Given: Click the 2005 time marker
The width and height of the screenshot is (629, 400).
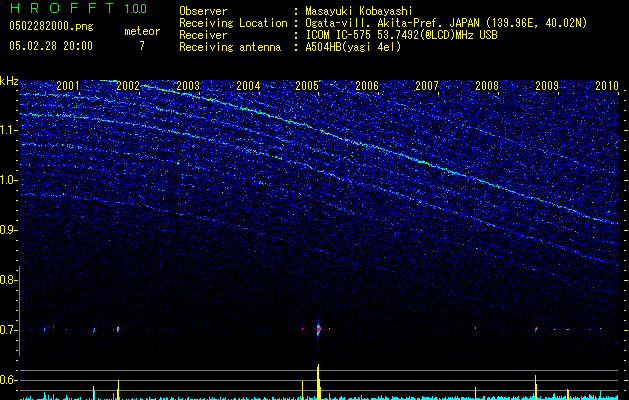Looking at the screenshot, I should pyautogui.click(x=307, y=85).
